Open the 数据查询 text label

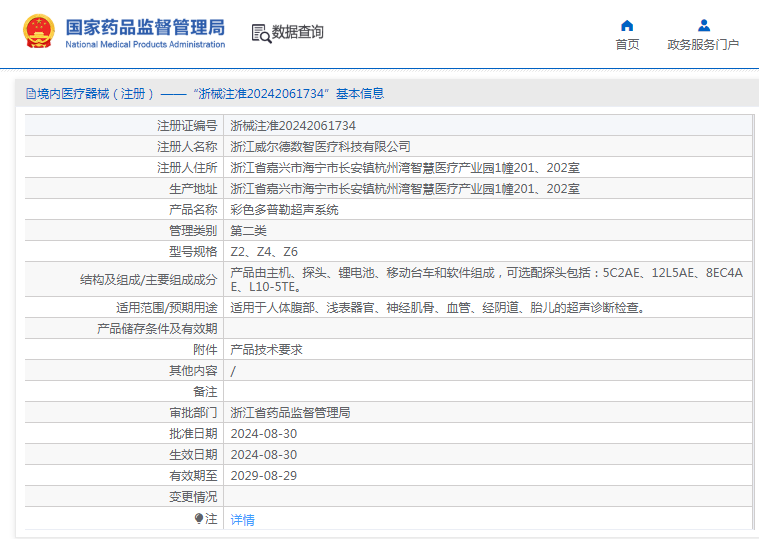pos(298,32)
